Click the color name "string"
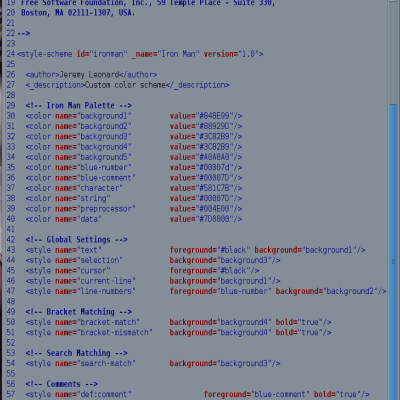 coord(83,199)
